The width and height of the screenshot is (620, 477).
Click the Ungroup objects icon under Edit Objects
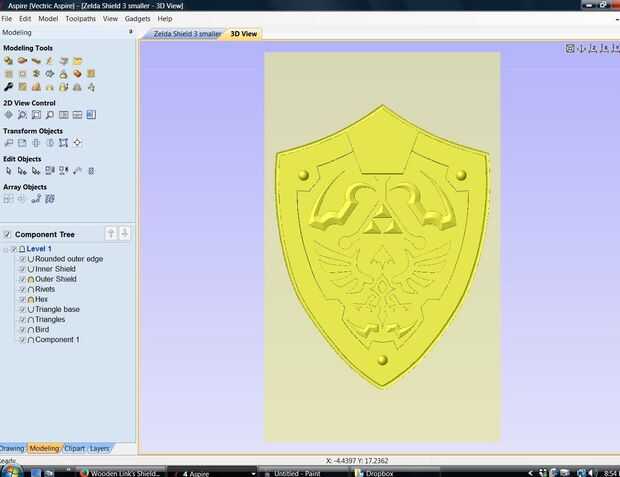[x=64, y=171]
